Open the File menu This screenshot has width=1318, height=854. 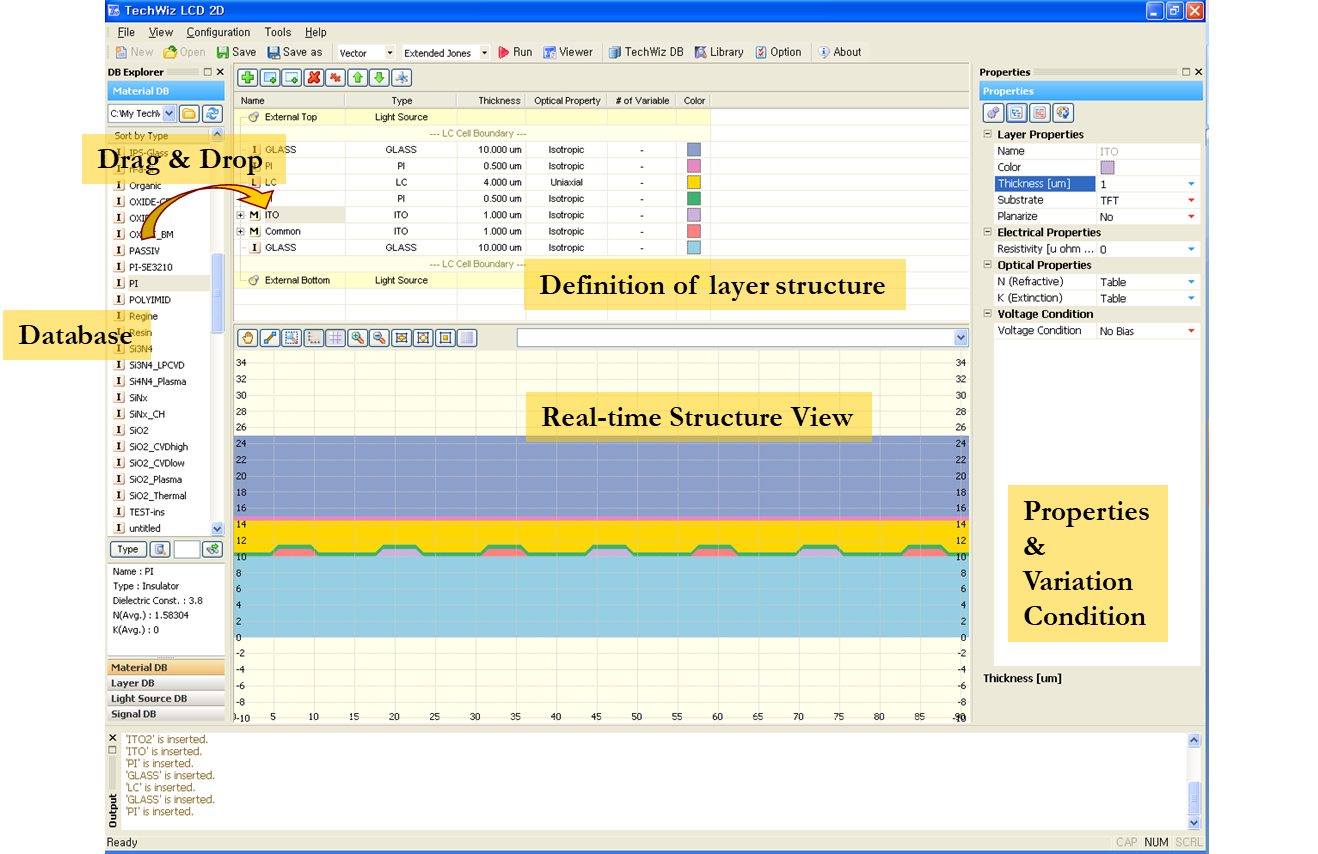tap(126, 32)
